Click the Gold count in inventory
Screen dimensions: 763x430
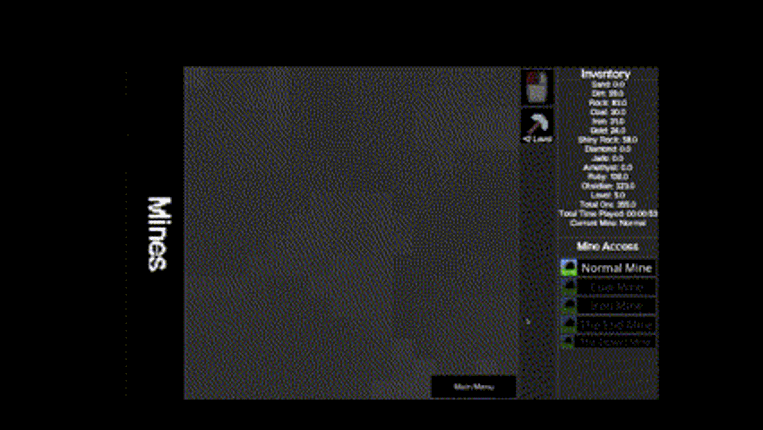click(608, 130)
